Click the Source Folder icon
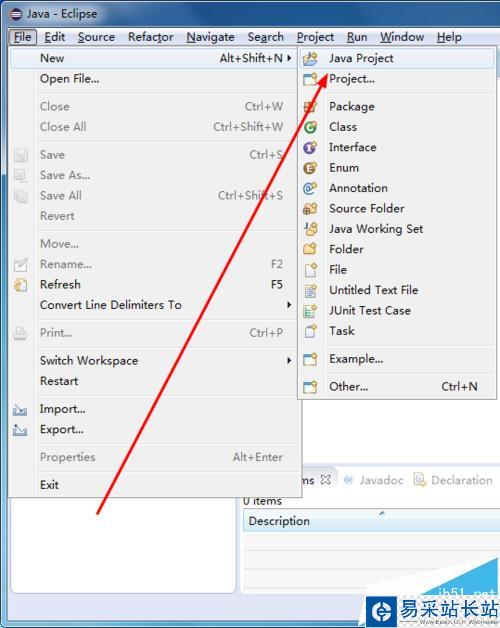The height and width of the screenshot is (628, 500). click(x=310, y=209)
